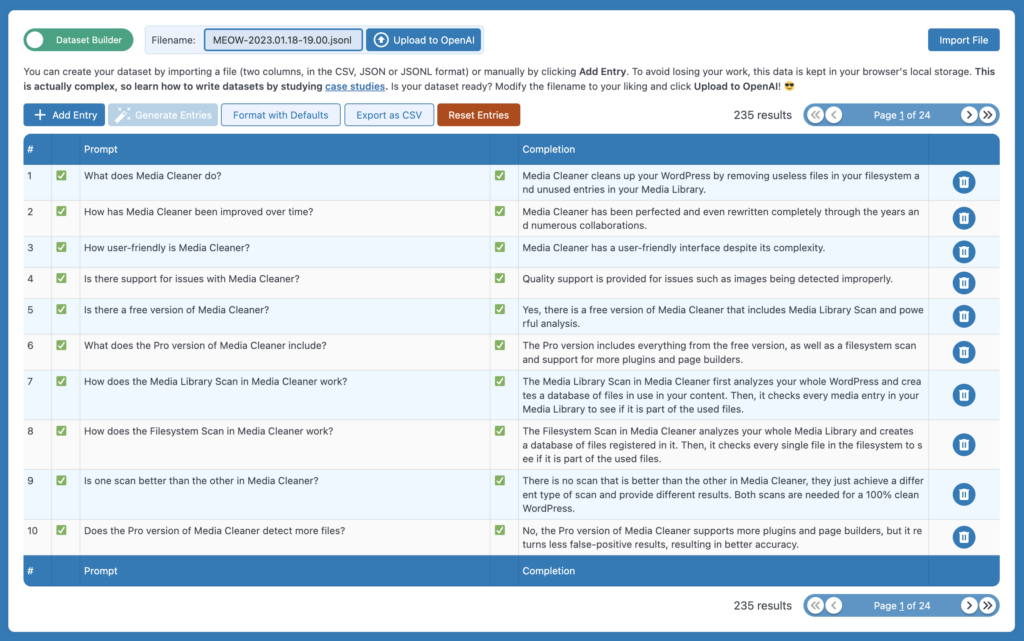Remove row 6 Pro version include entry
1024x641 pixels.
[x=963, y=352]
